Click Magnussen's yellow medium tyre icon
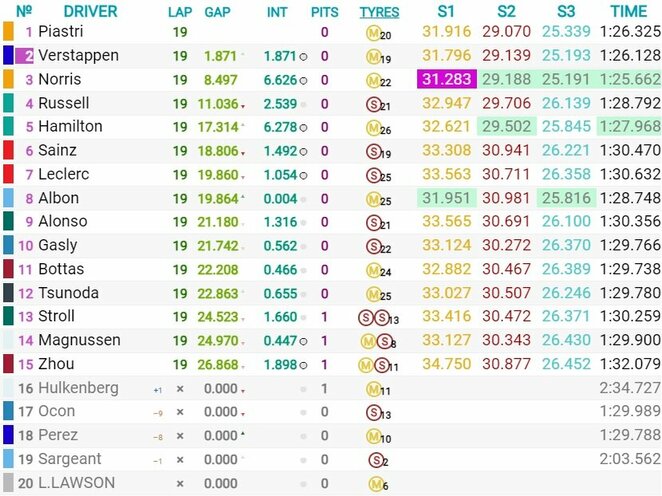This screenshot has width=662, height=496. coord(367,340)
